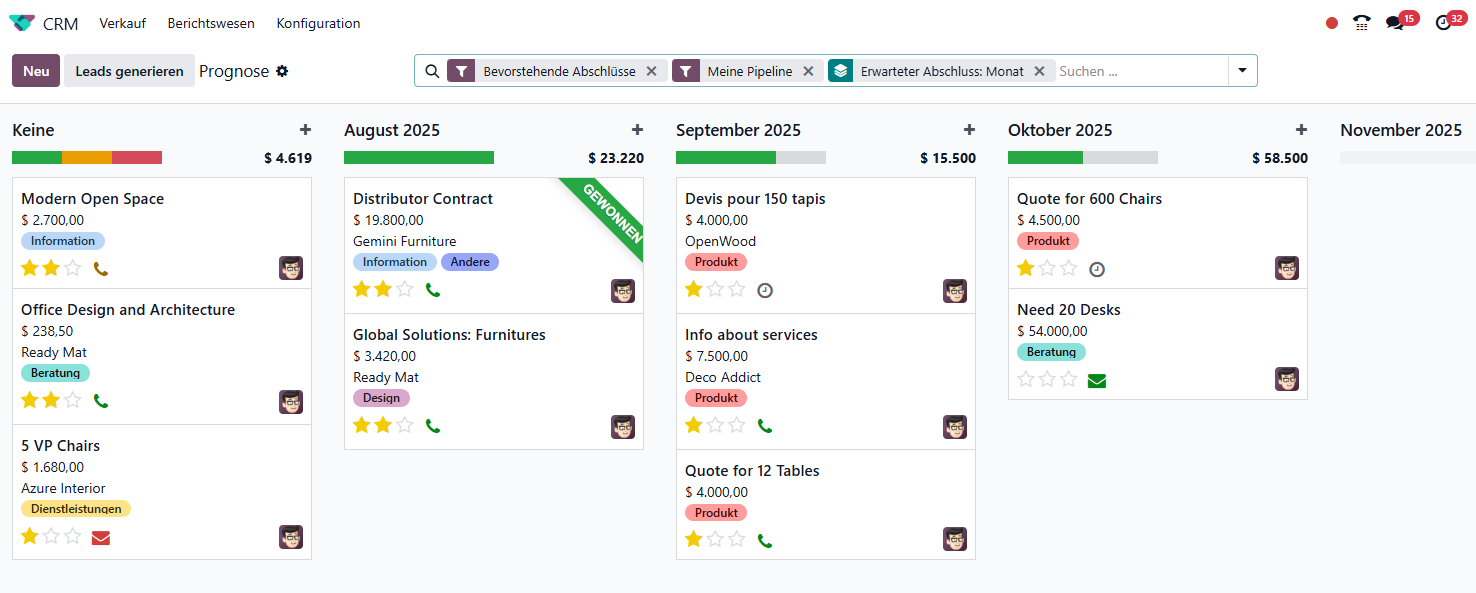Click green envelope icon on Need 20 Desks
The width and height of the screenshot is (1476, 593).
pyautogui.click(x=1097, y=380)
